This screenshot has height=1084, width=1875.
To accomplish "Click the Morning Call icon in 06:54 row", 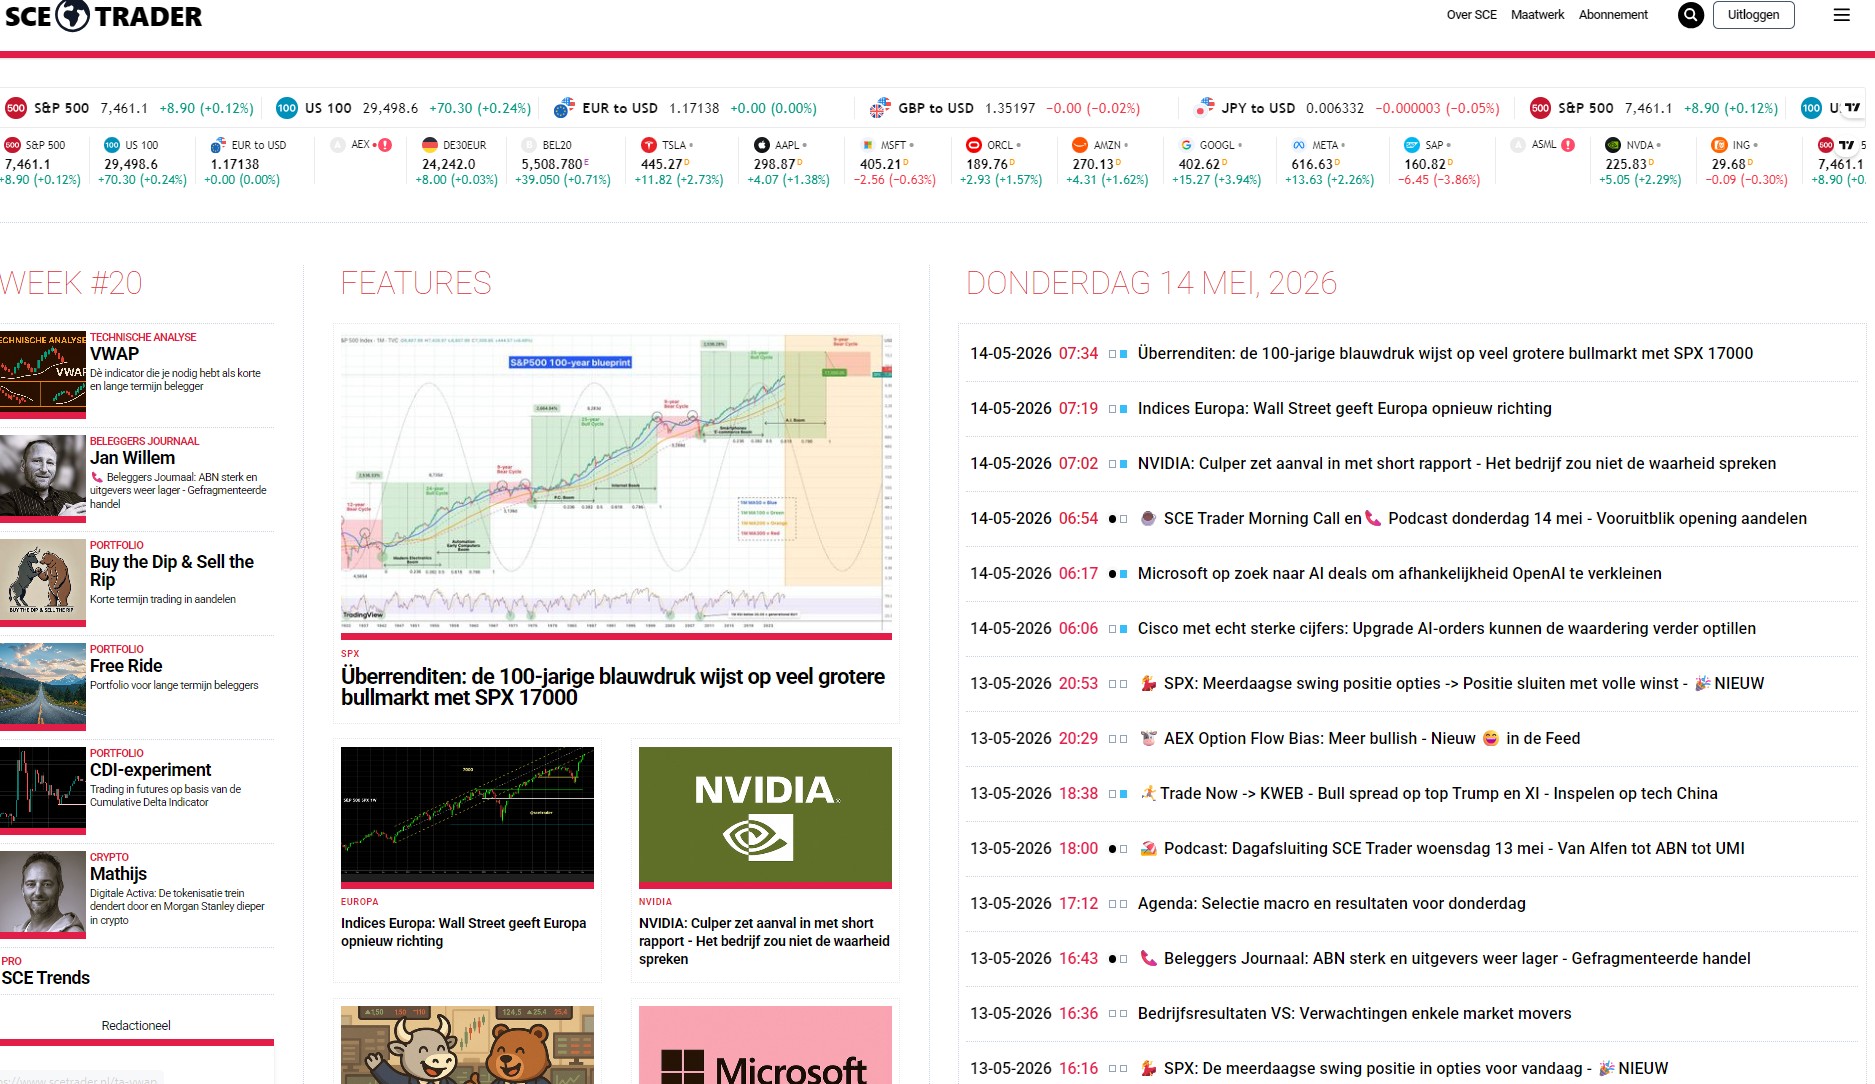I will coord(1148,518).
